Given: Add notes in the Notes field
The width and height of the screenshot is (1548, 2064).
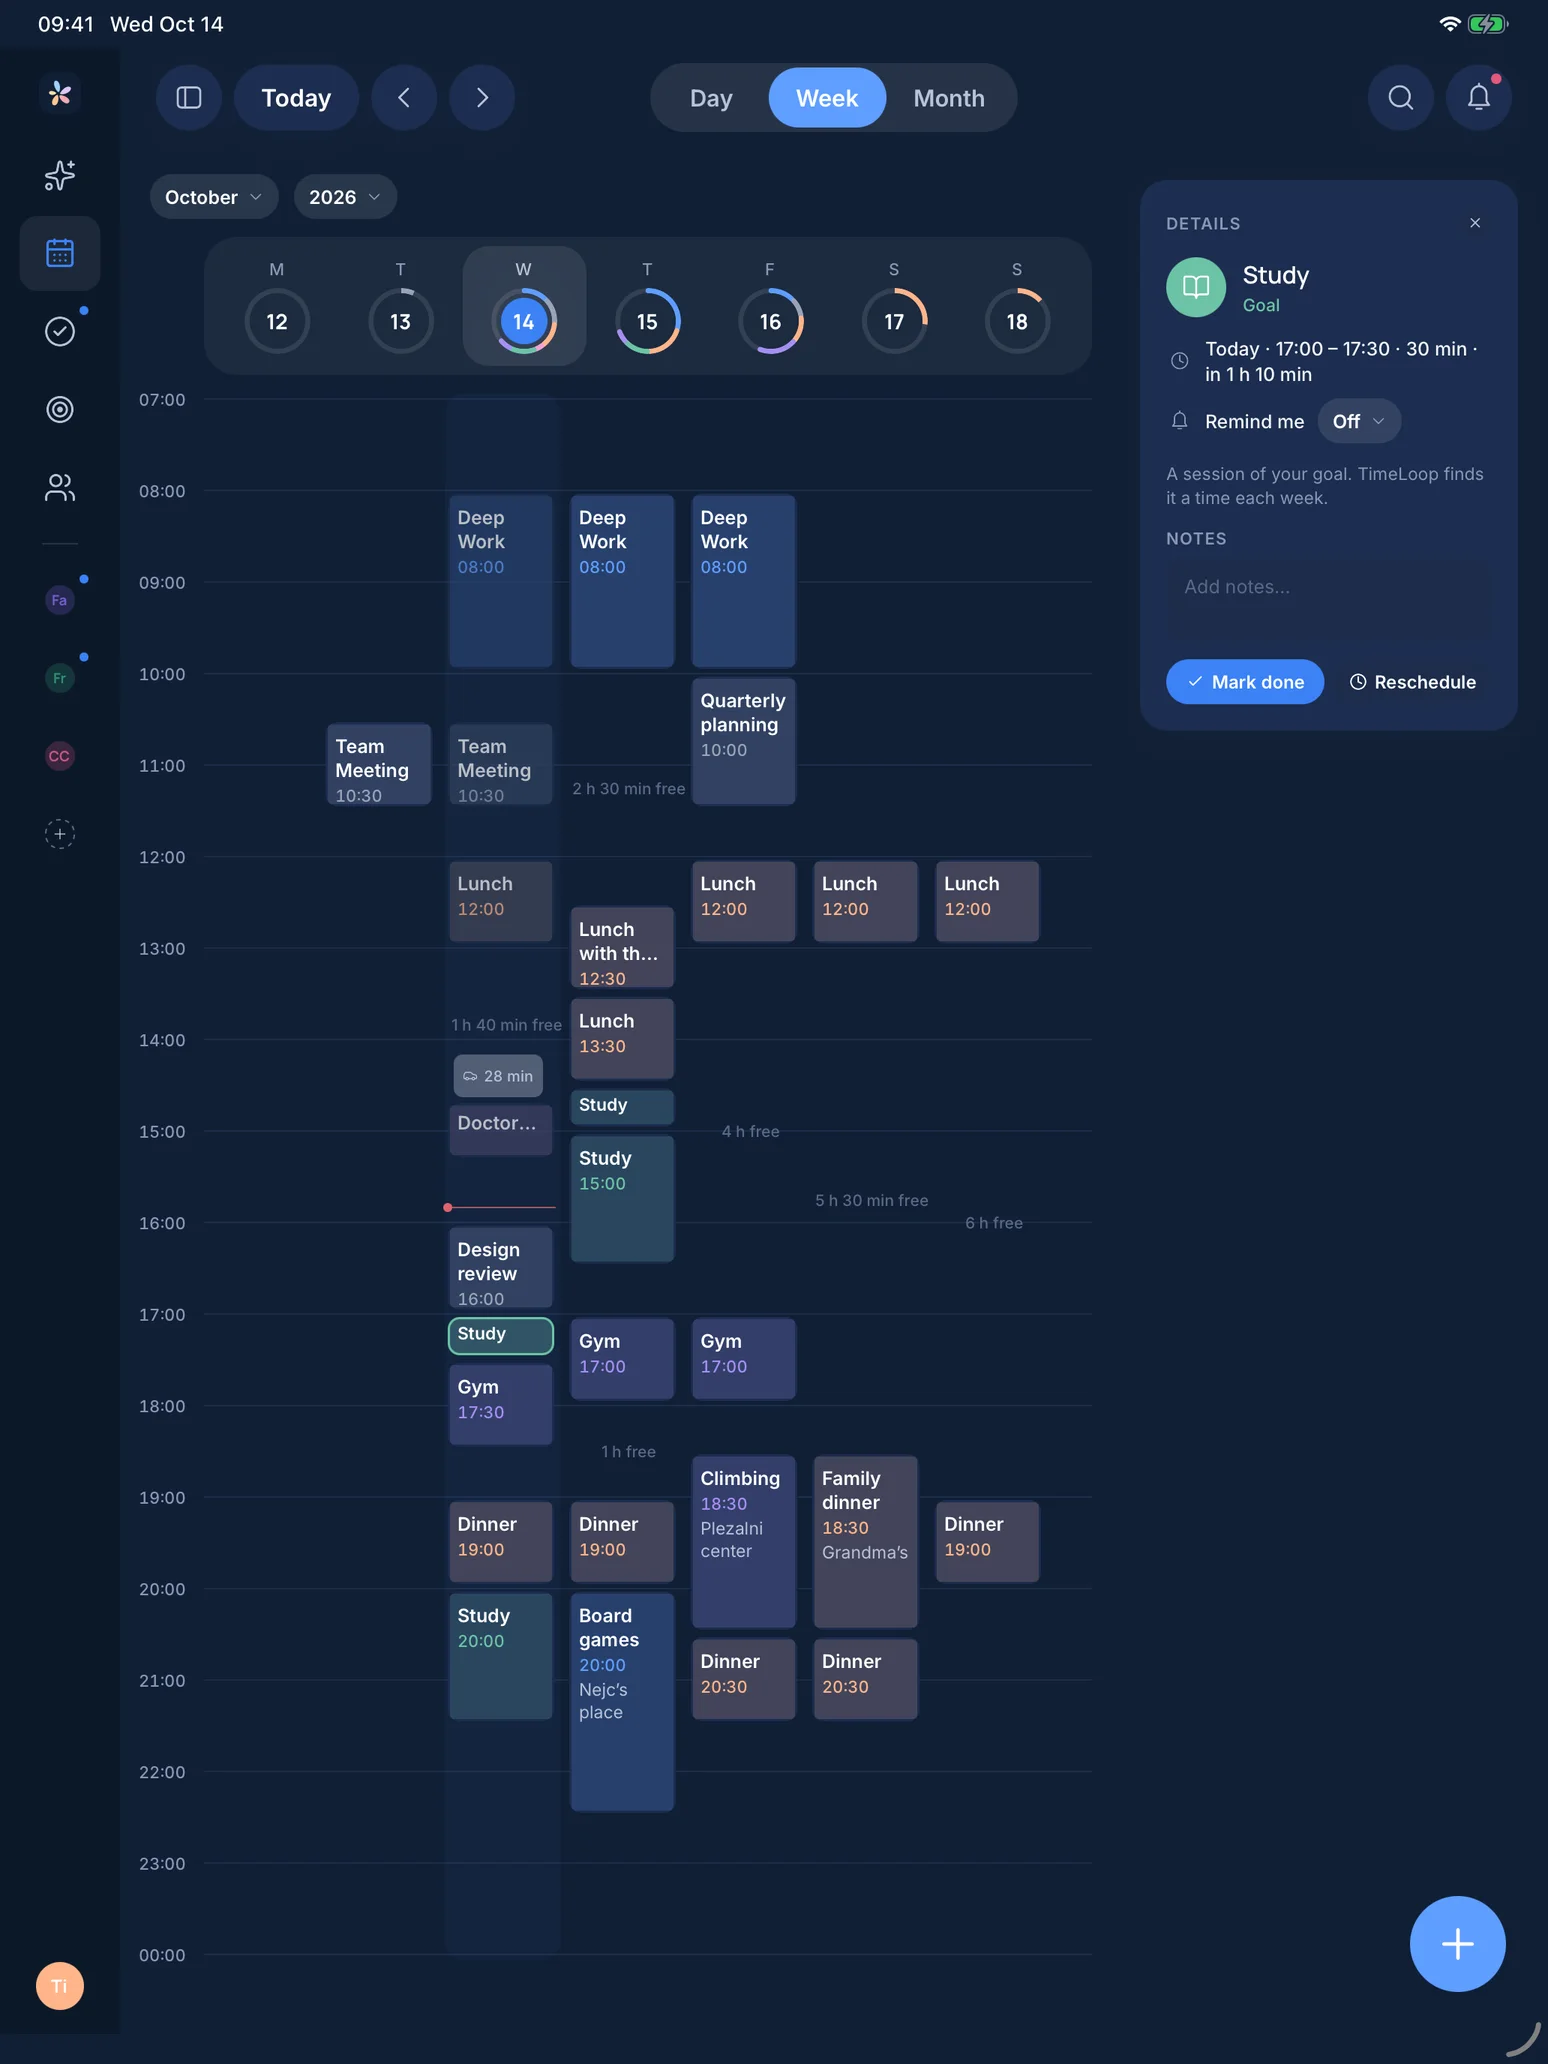Looking at the screenshot, I should [1328, 599].
